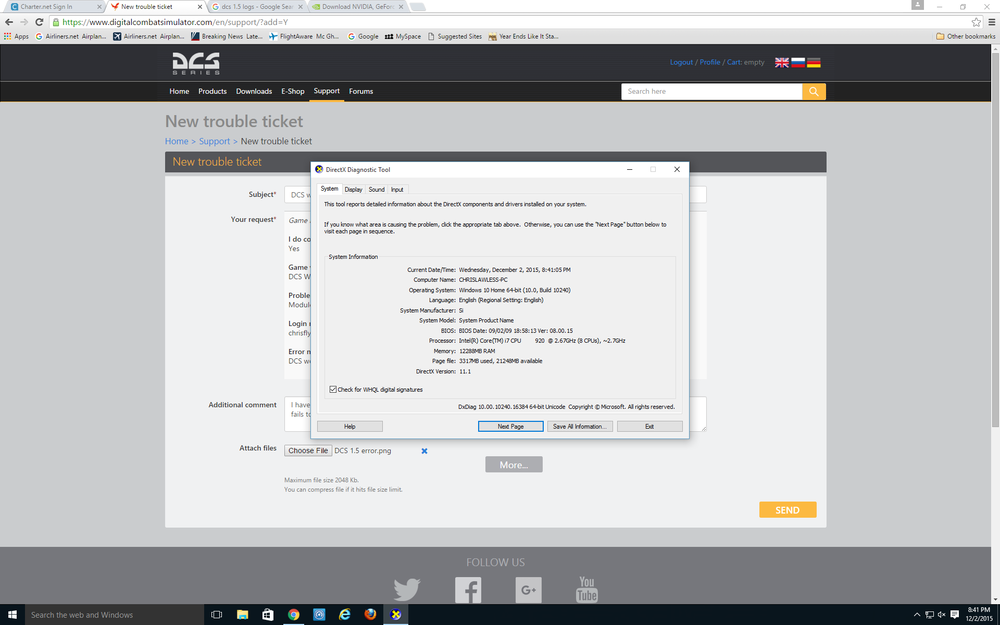Reload the page with the refresh icon

[x=39, y=22]
